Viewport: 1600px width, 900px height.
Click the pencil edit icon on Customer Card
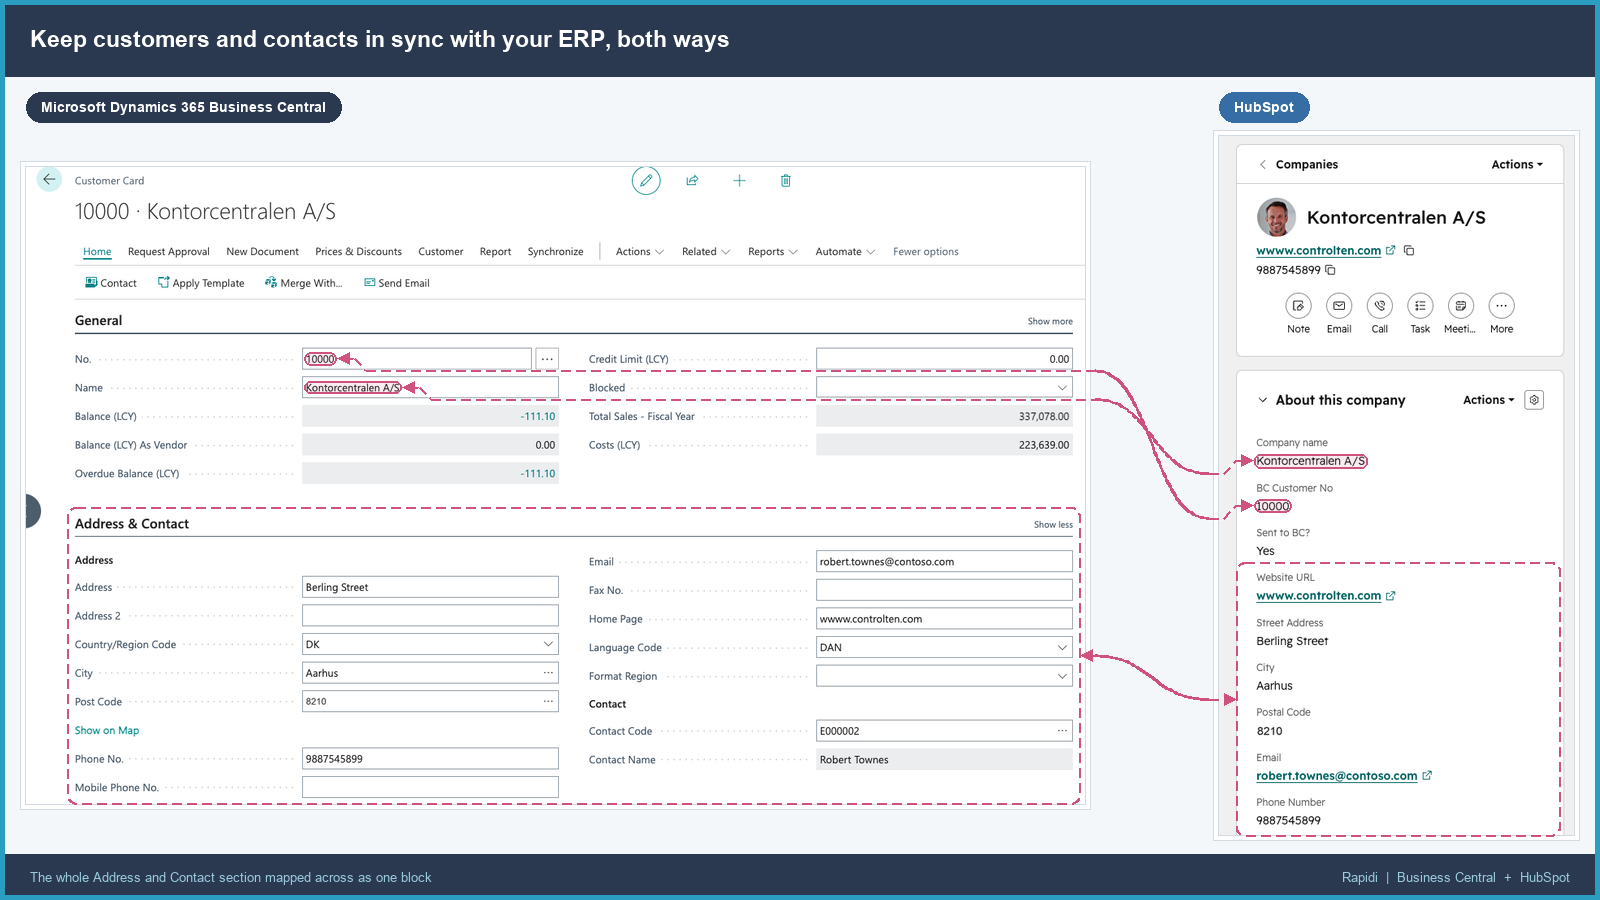[x=646, y=181]
